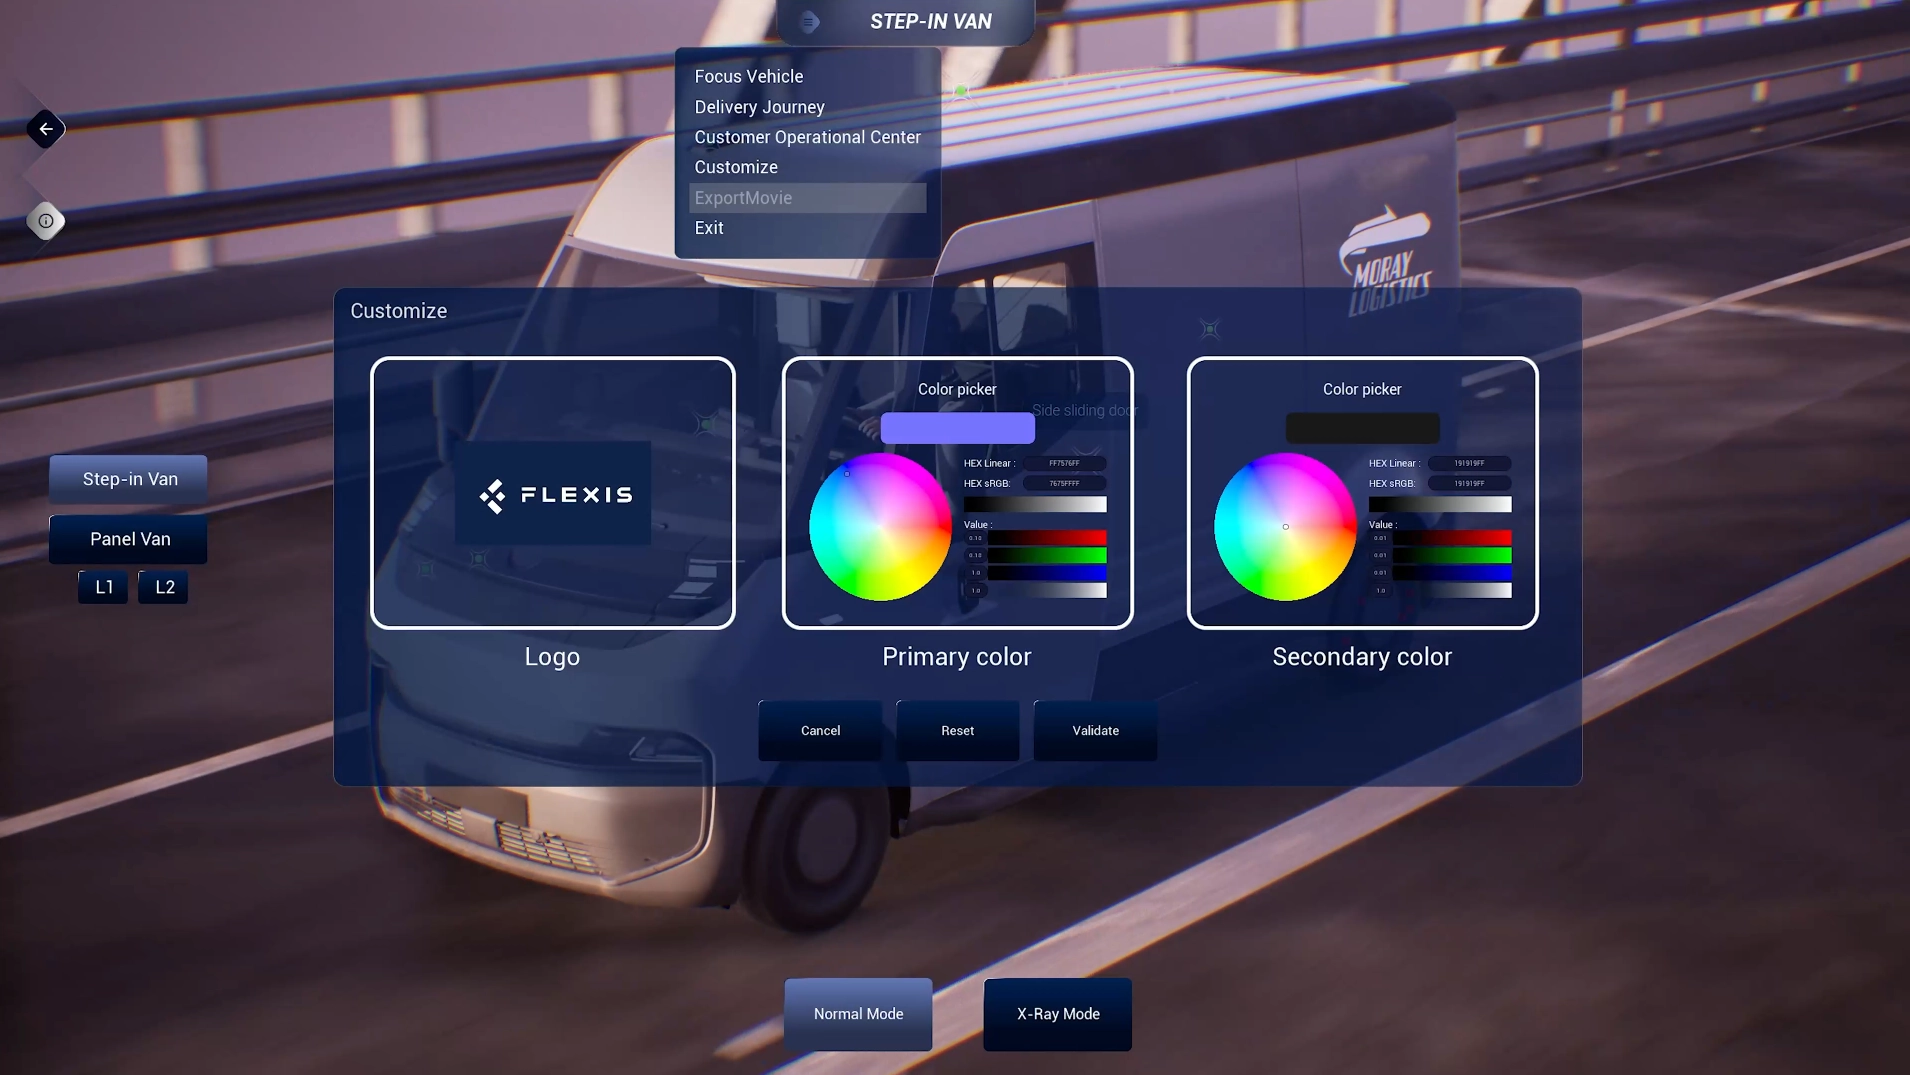1910x1075 pixels.
Task: Adjust secondary color blue channel slider
Action: click(1452, 573)
